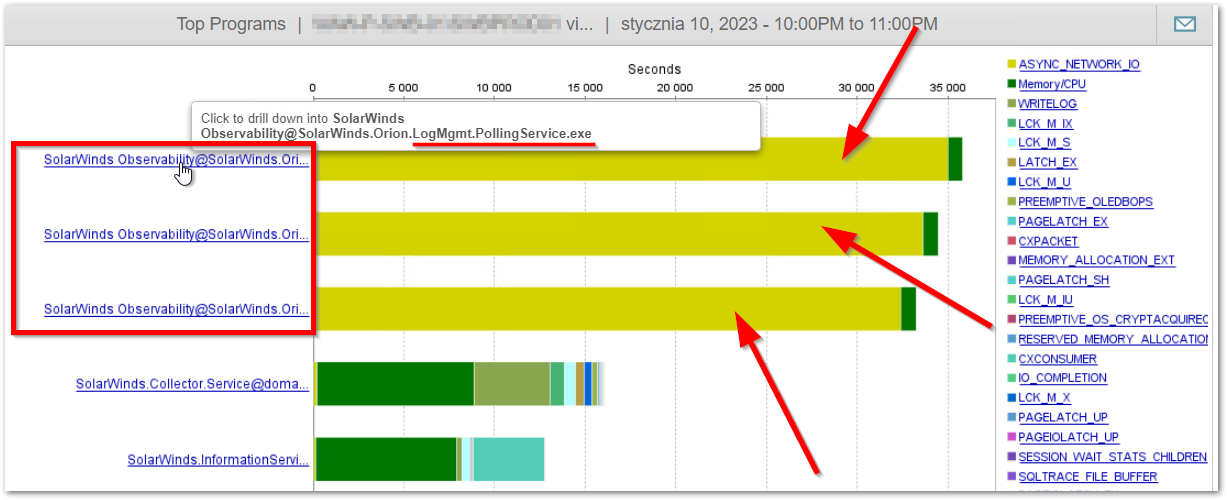This screenshot has width=1227, height=500.
Task: Click InformationService bar's dark green Memory/CPU segment
Action: [386, 460]
